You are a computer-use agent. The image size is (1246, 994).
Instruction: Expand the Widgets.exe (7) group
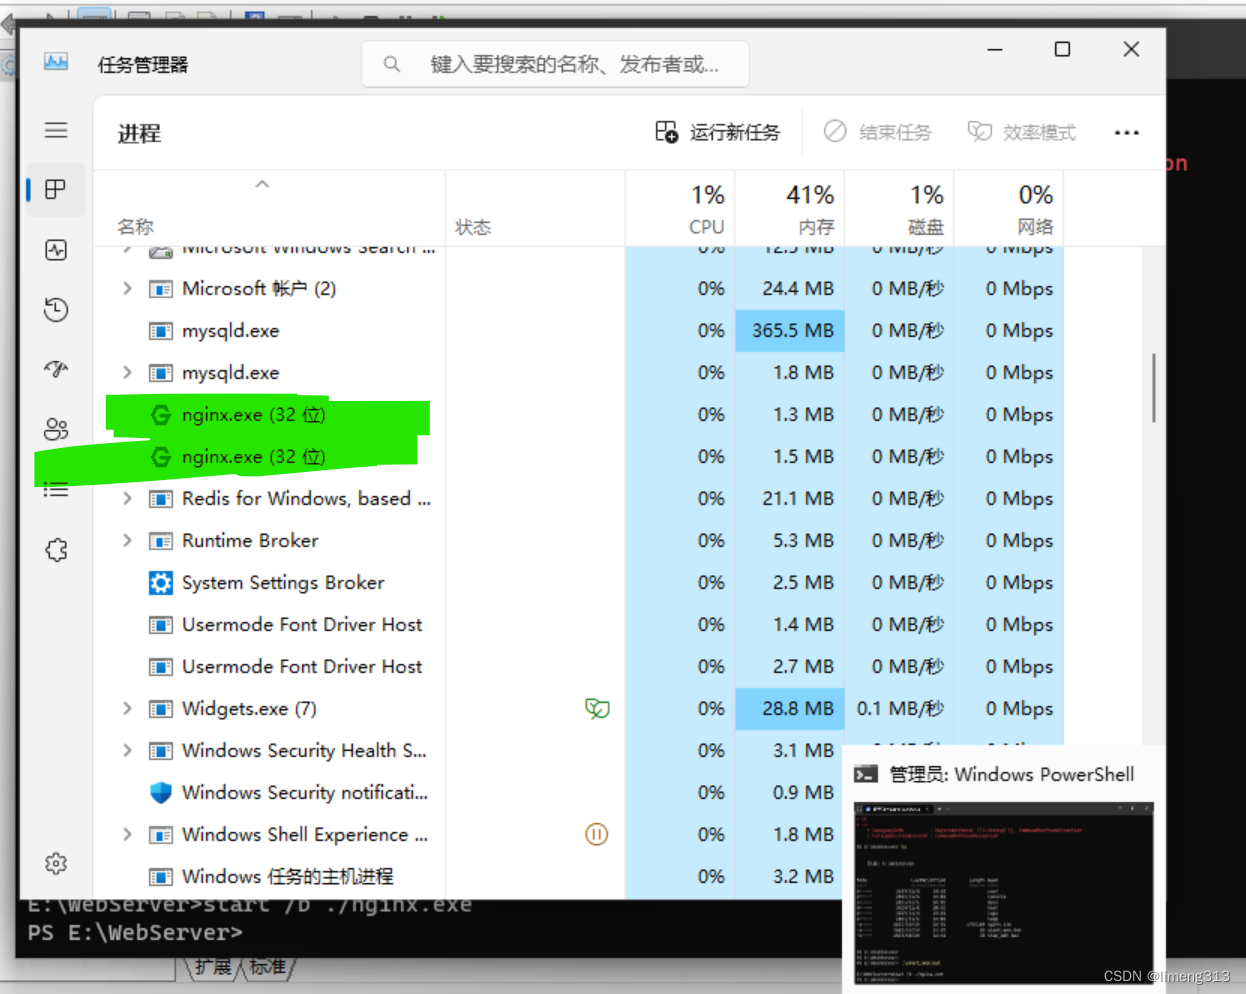click(127, 708)
